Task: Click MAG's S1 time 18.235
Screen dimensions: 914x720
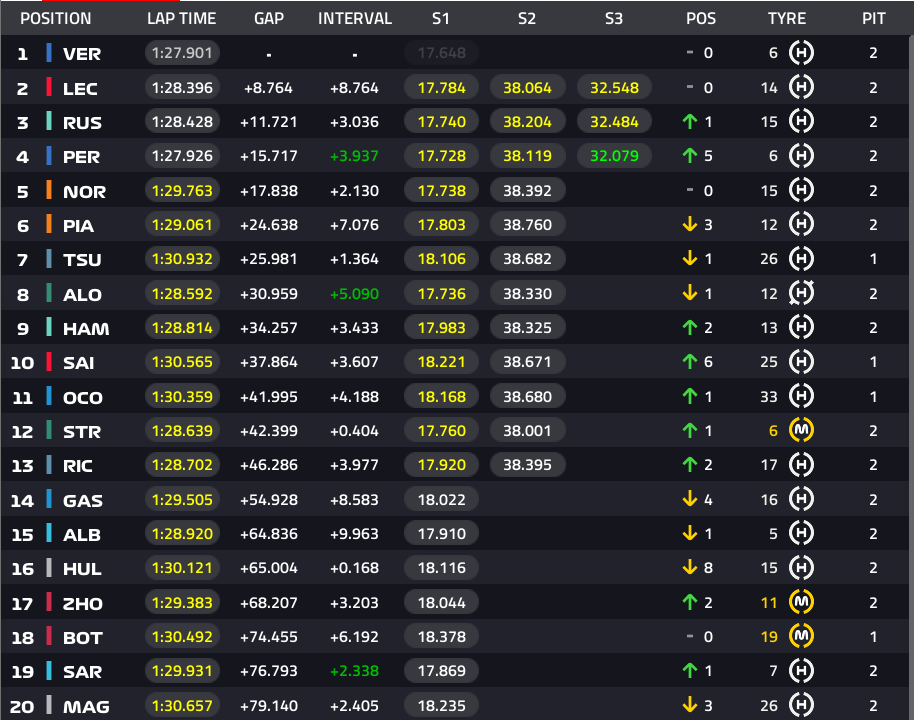Action: click(441, 705)
